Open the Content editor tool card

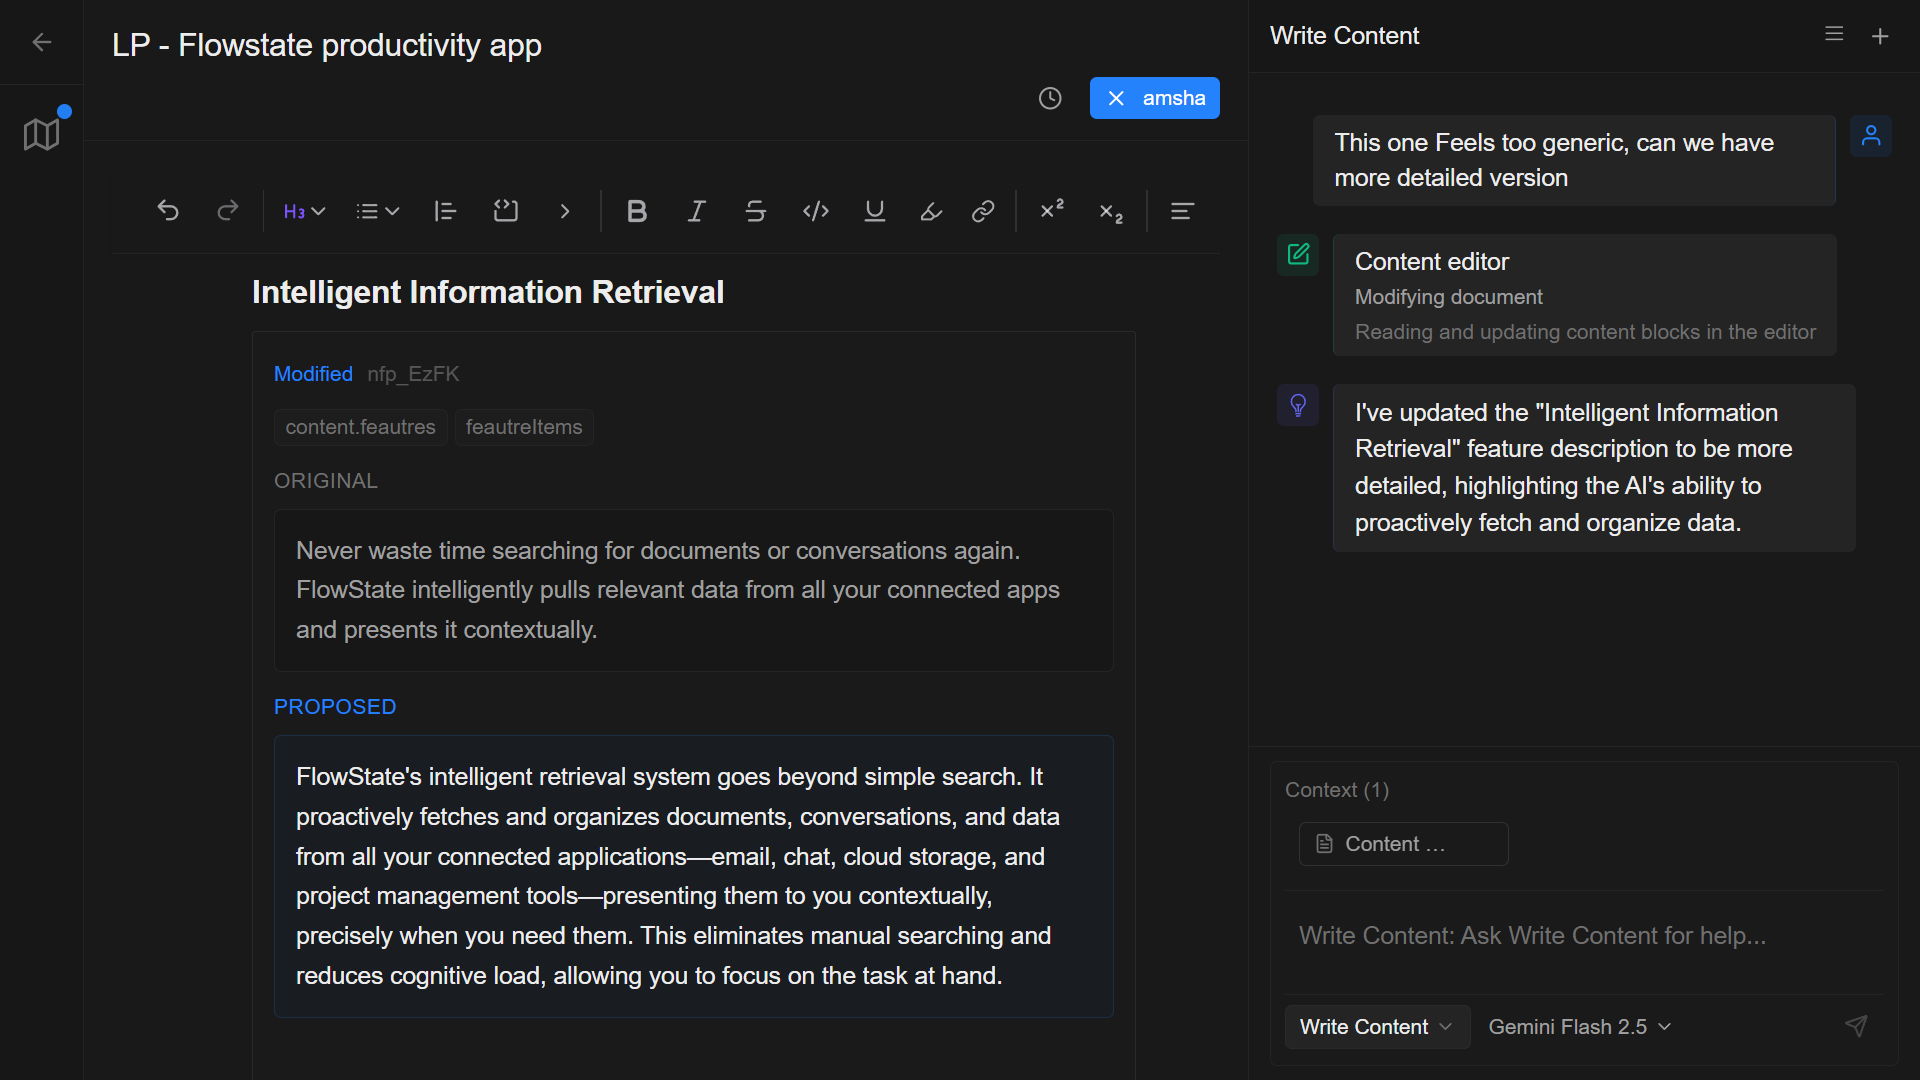[1584, 295]
